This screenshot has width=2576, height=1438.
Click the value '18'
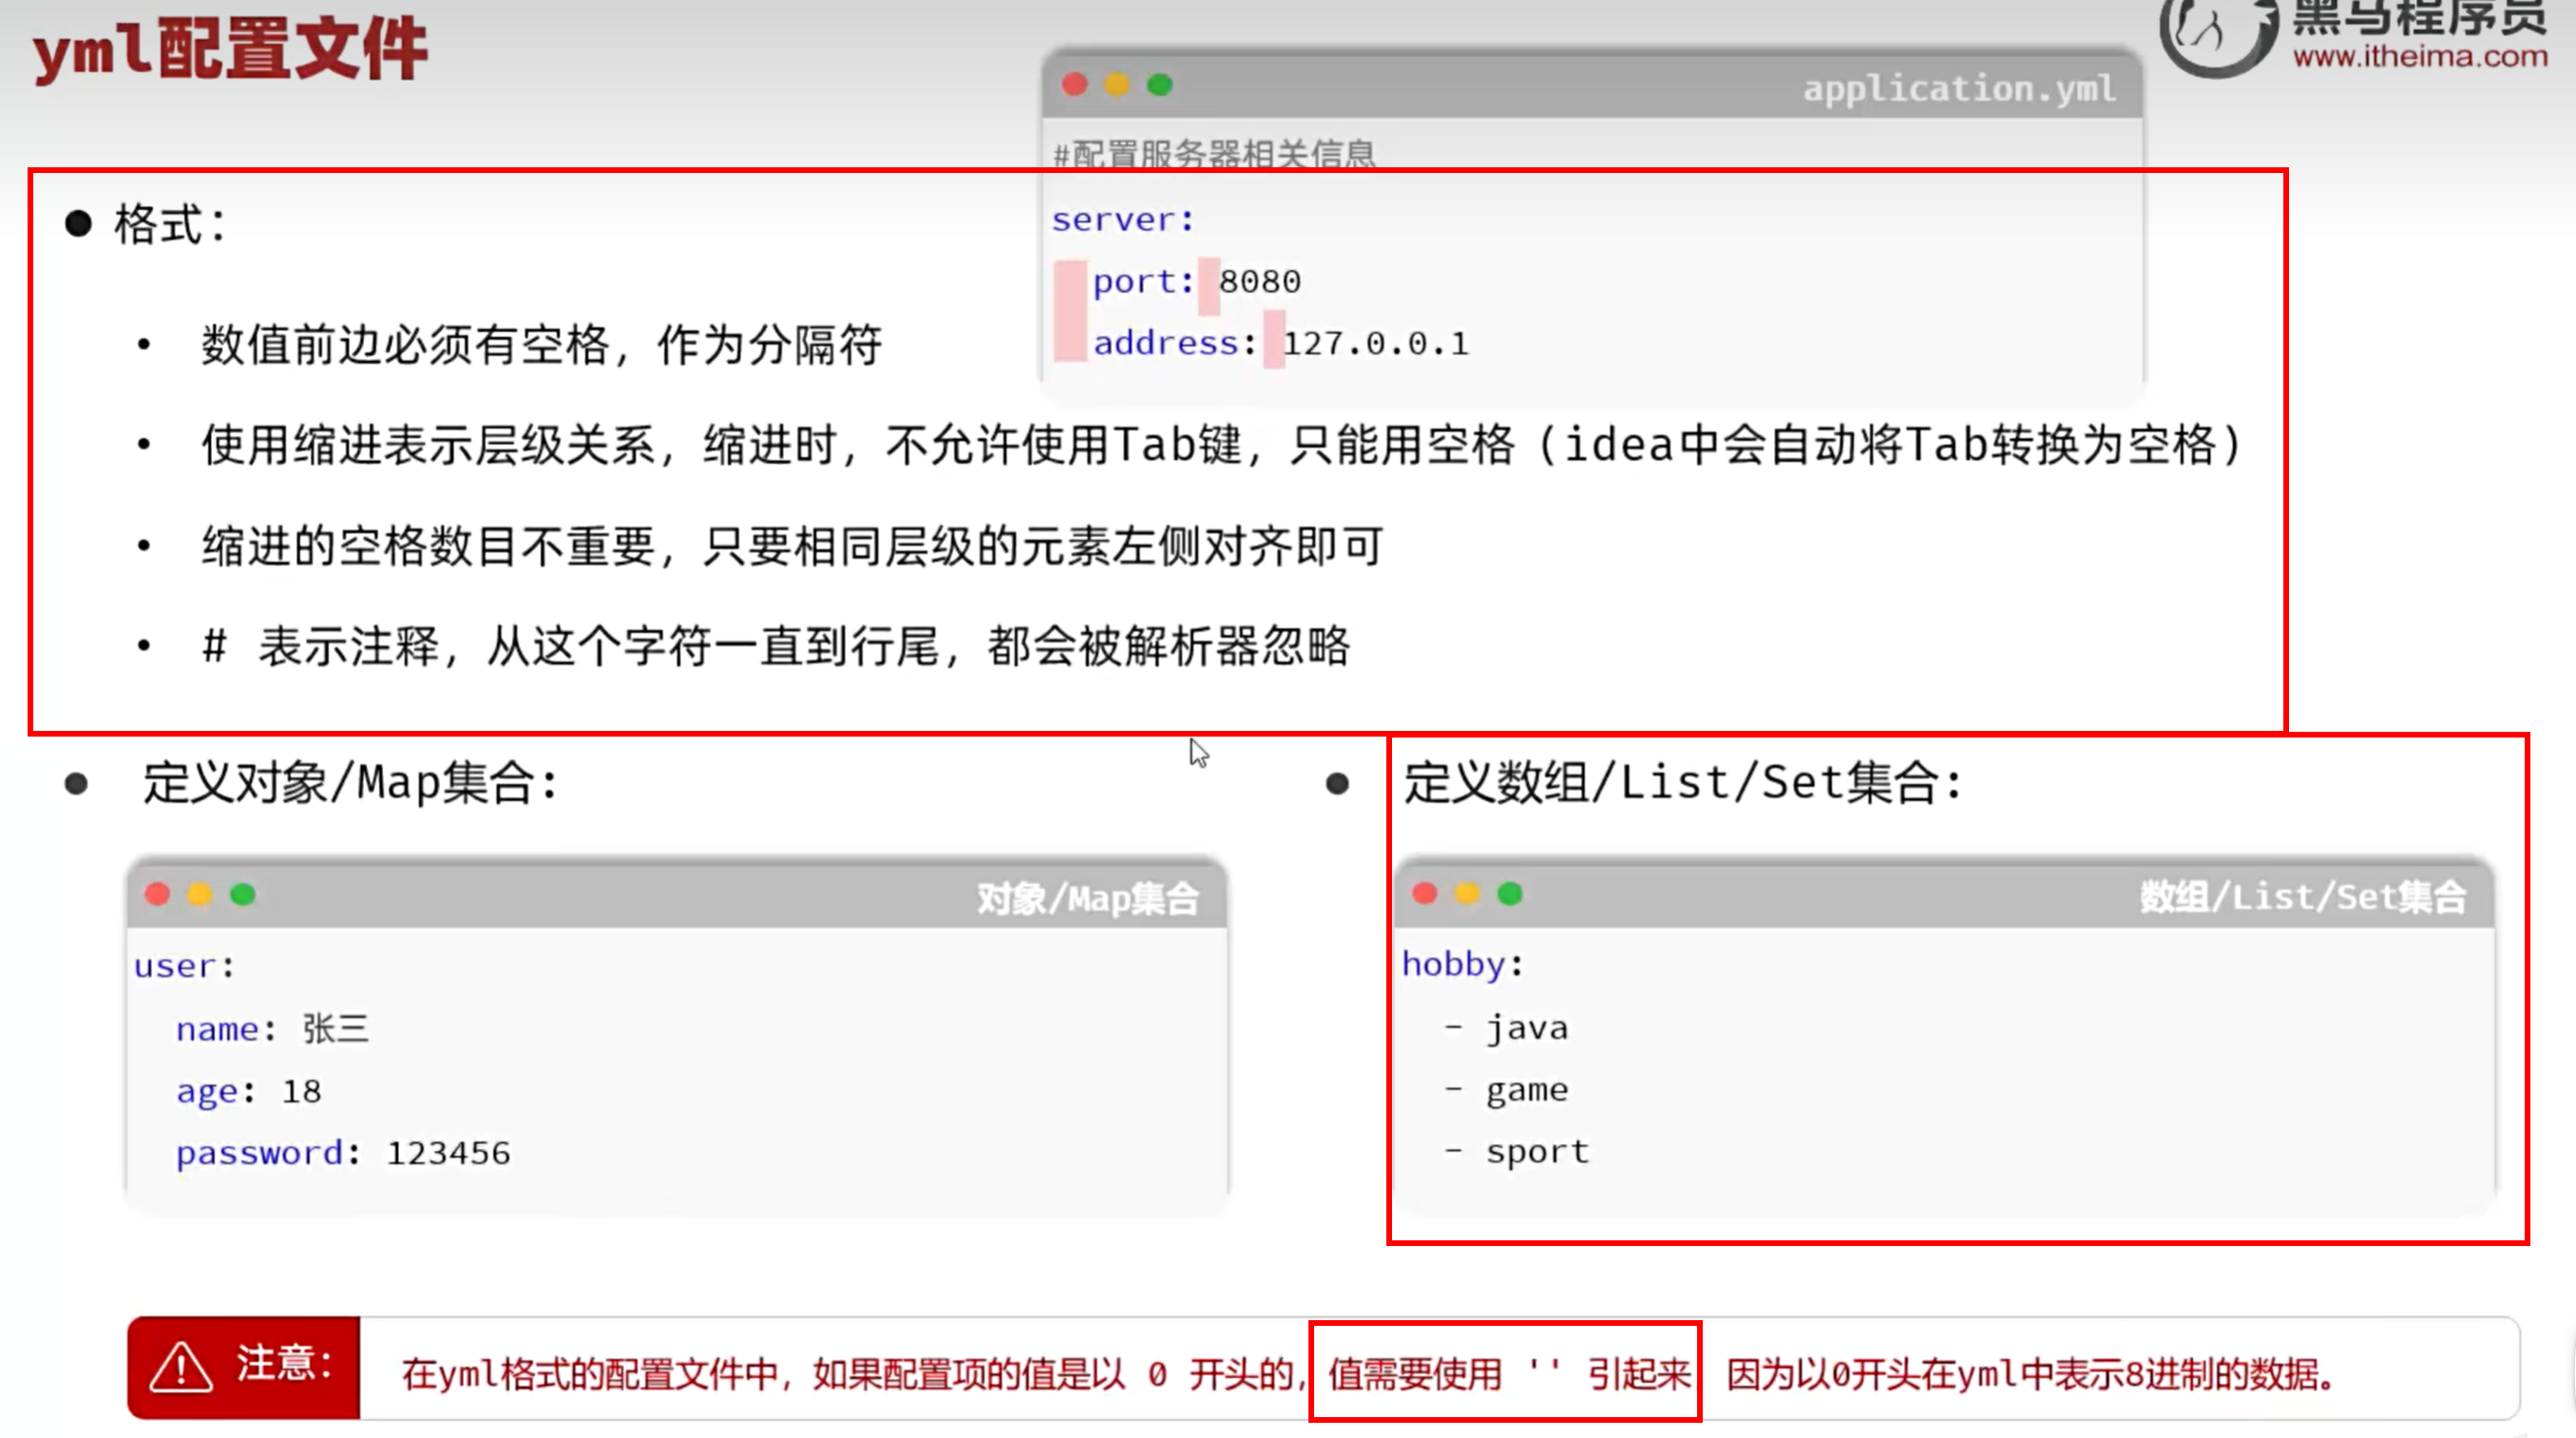tap(302, 1091)
